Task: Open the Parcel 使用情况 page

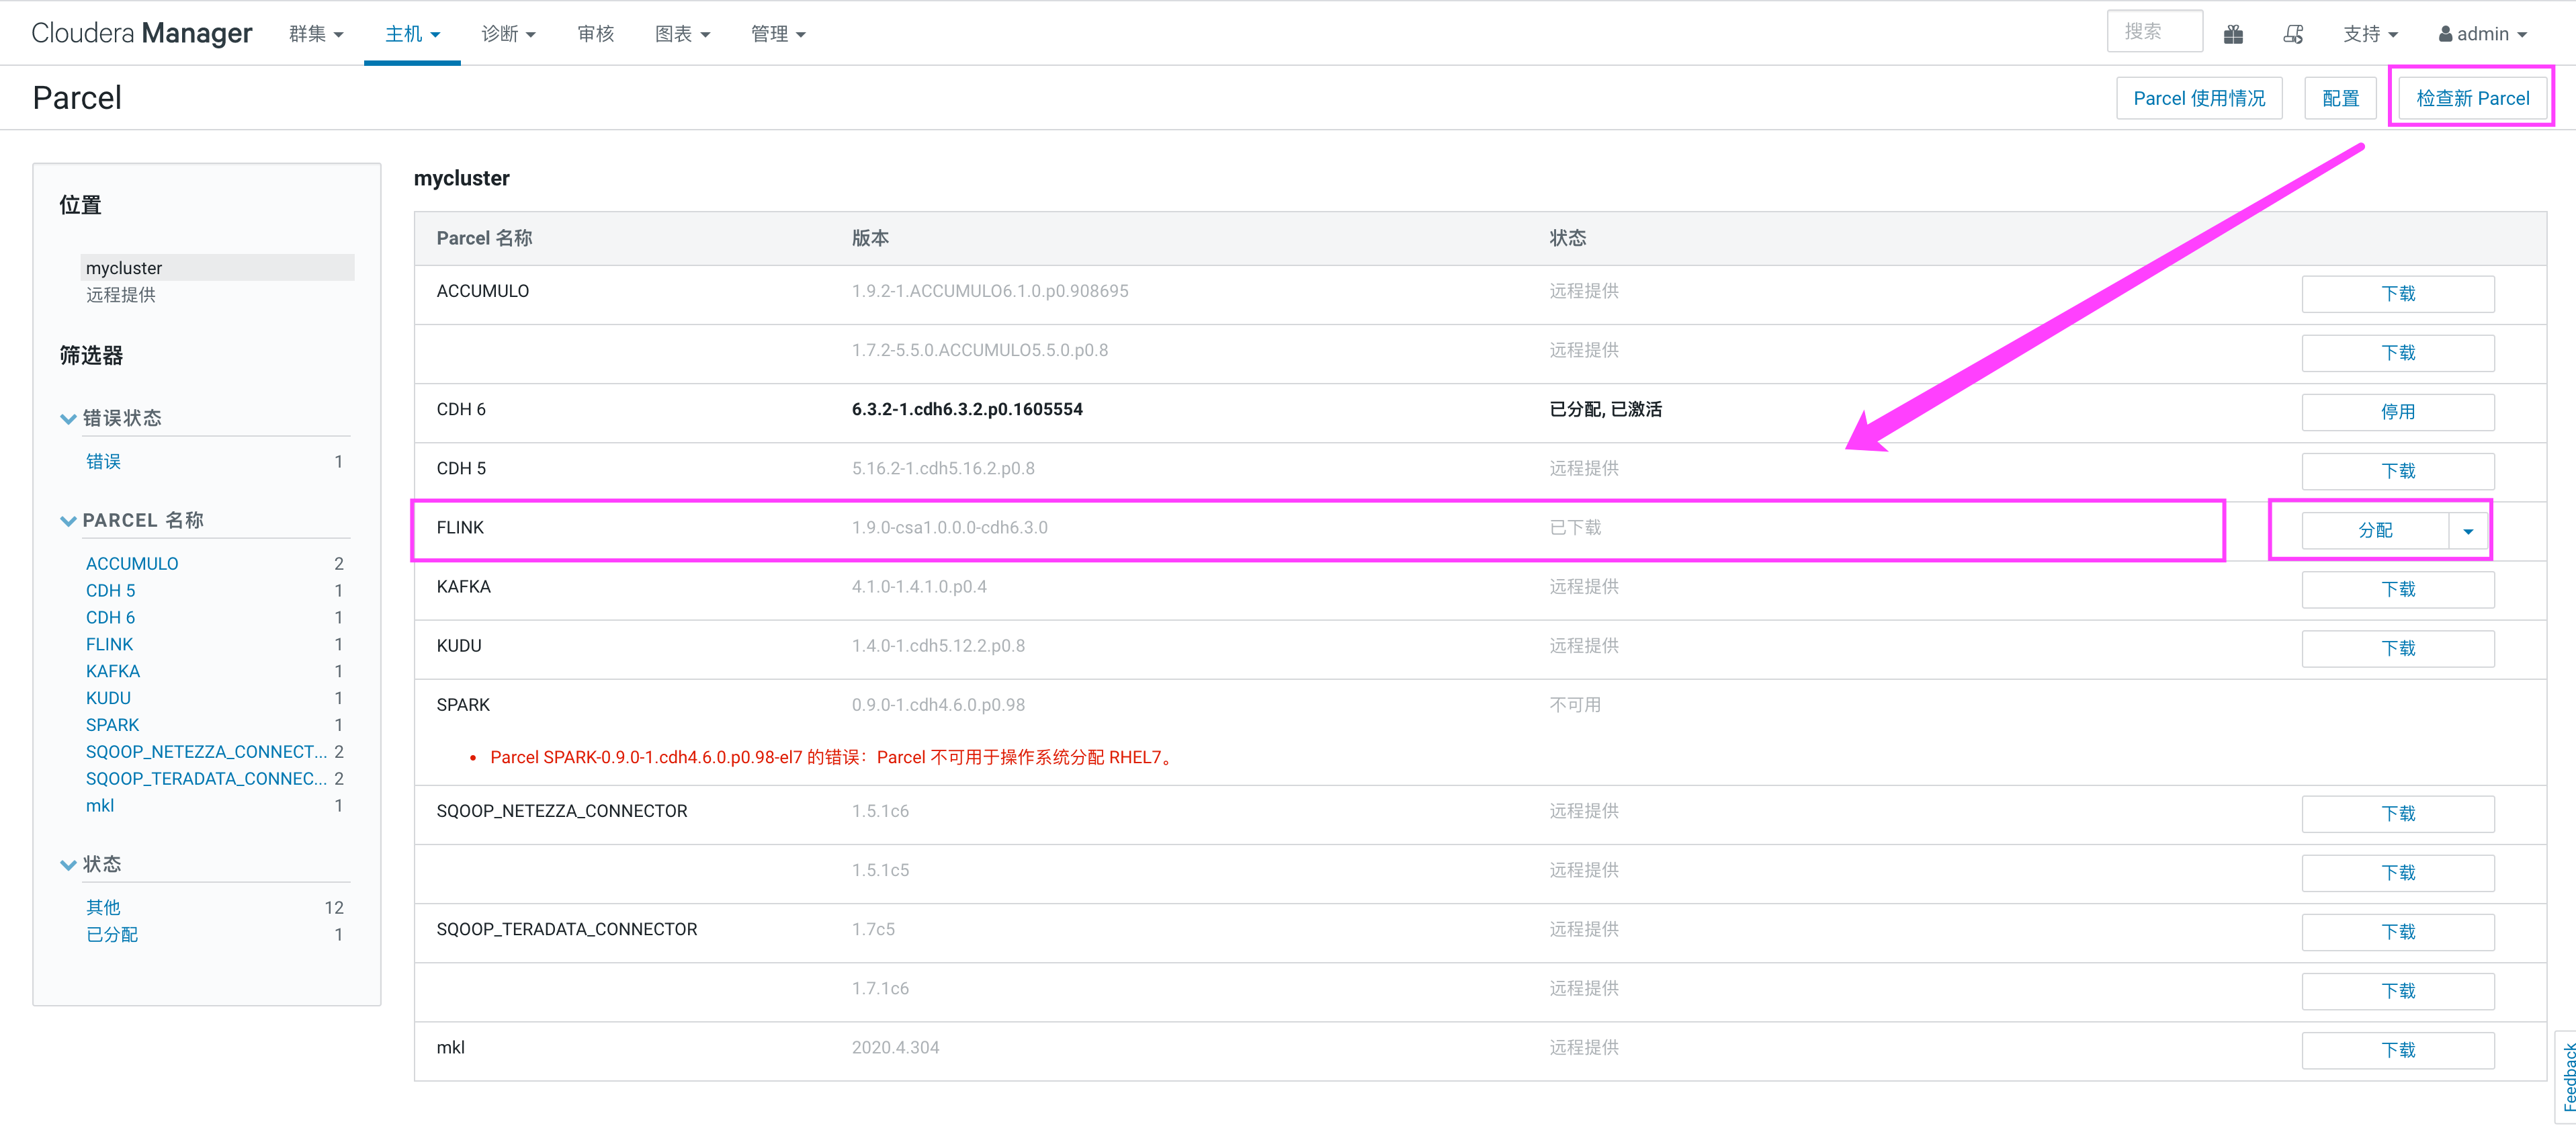Action: 2198,98
